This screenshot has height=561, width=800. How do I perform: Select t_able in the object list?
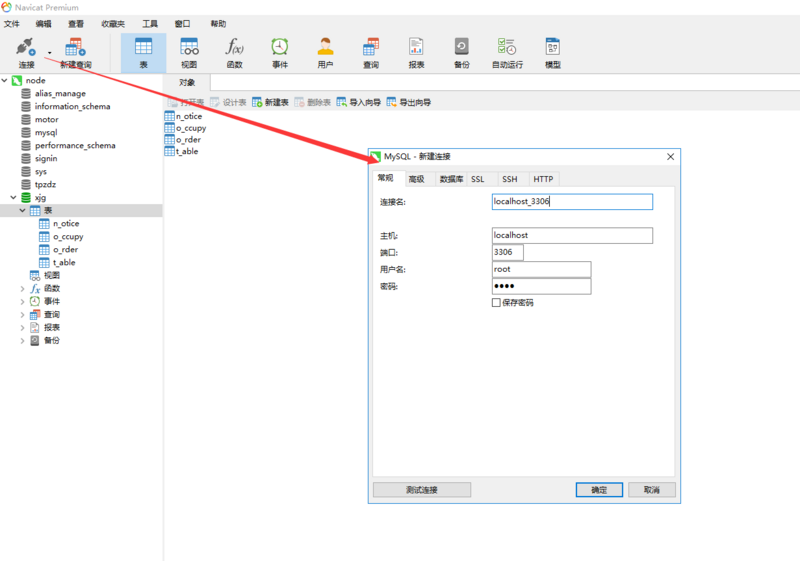point(187,151)
